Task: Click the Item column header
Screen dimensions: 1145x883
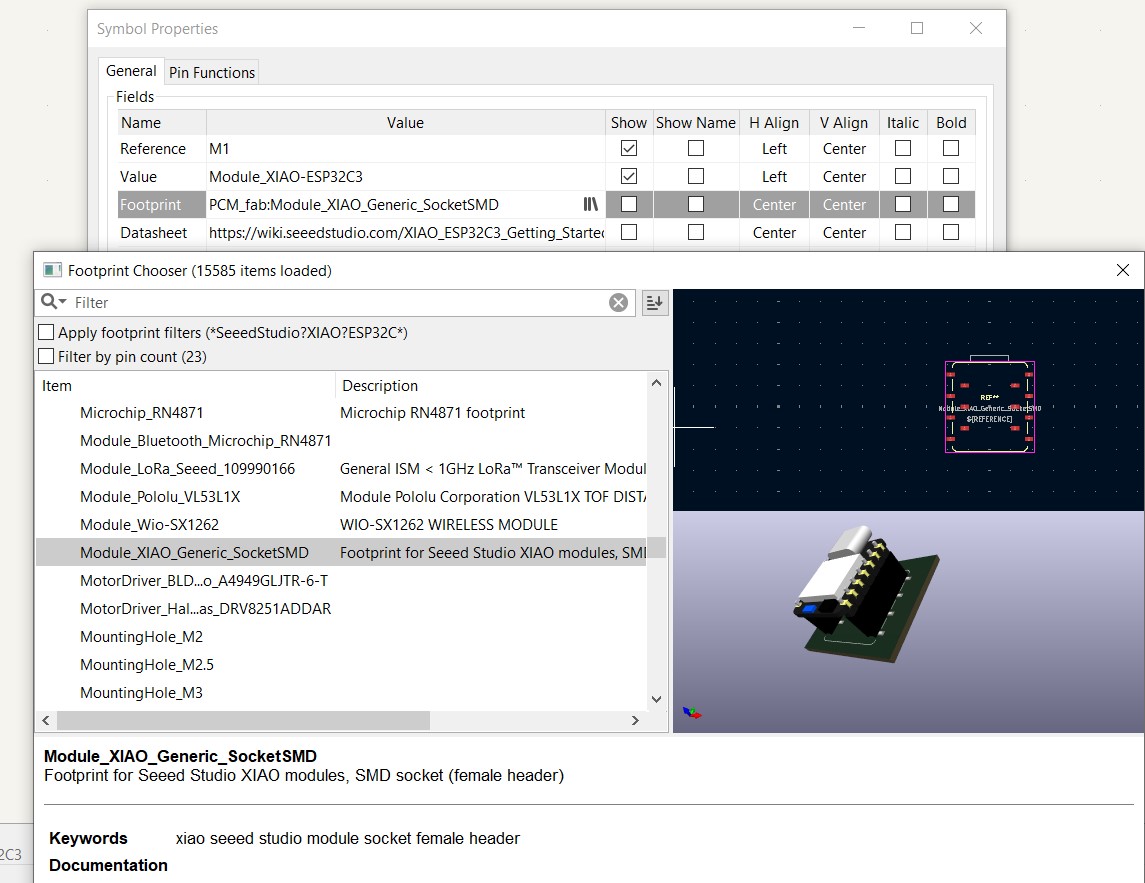Action: click(x=185, y=386)
